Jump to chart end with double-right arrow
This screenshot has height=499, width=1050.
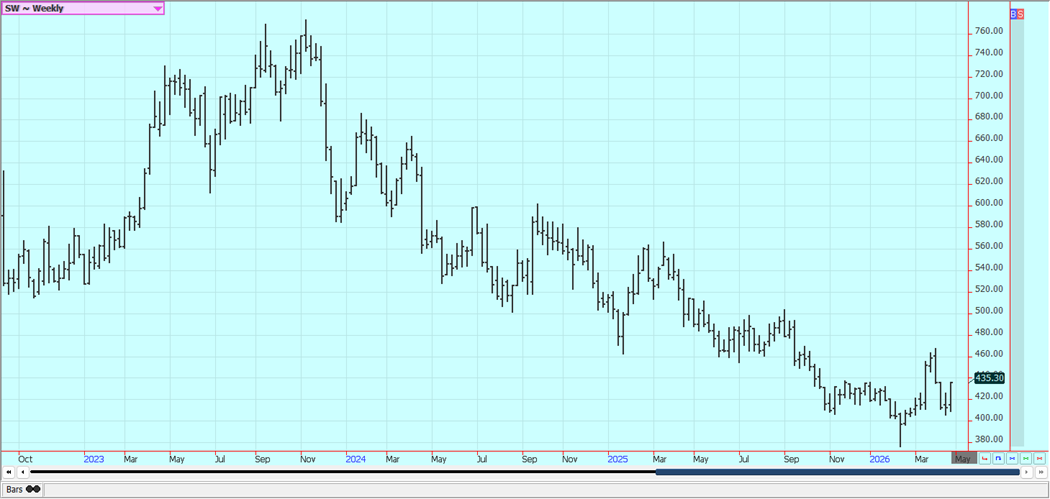coord(1040,472)
